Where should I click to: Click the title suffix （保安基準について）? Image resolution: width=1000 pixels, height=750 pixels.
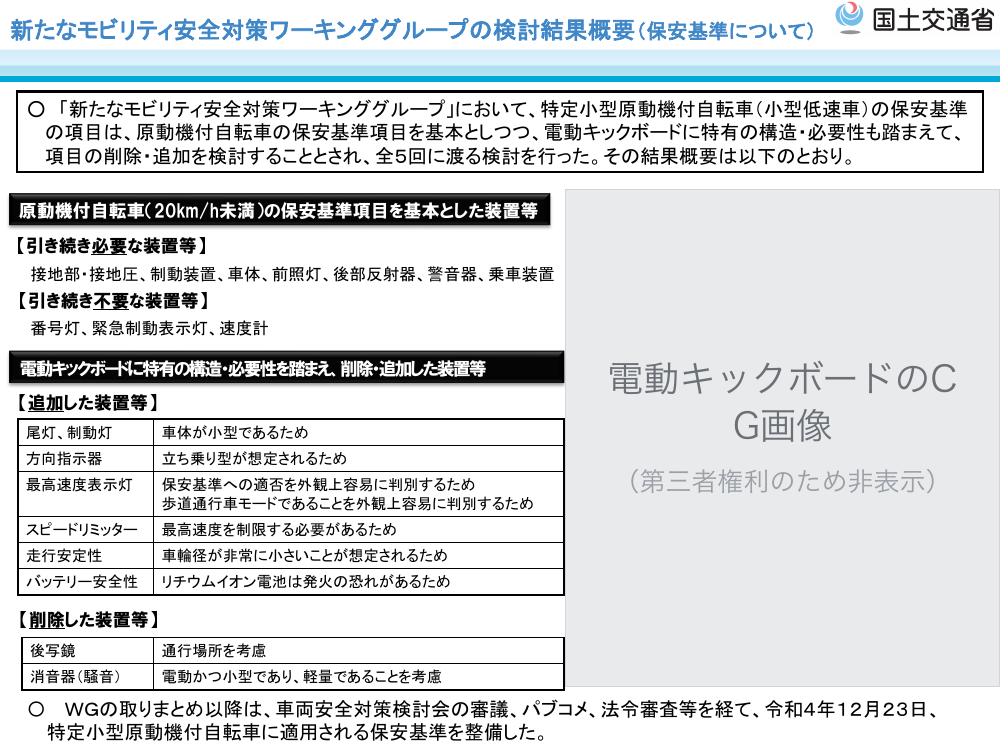[726, 31]
